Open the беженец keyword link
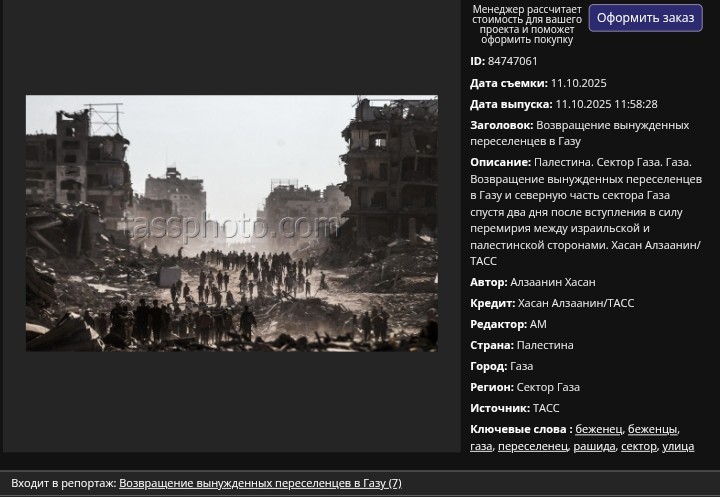Image resolution: width=720 pixels, height=497 pixels. 598,429
